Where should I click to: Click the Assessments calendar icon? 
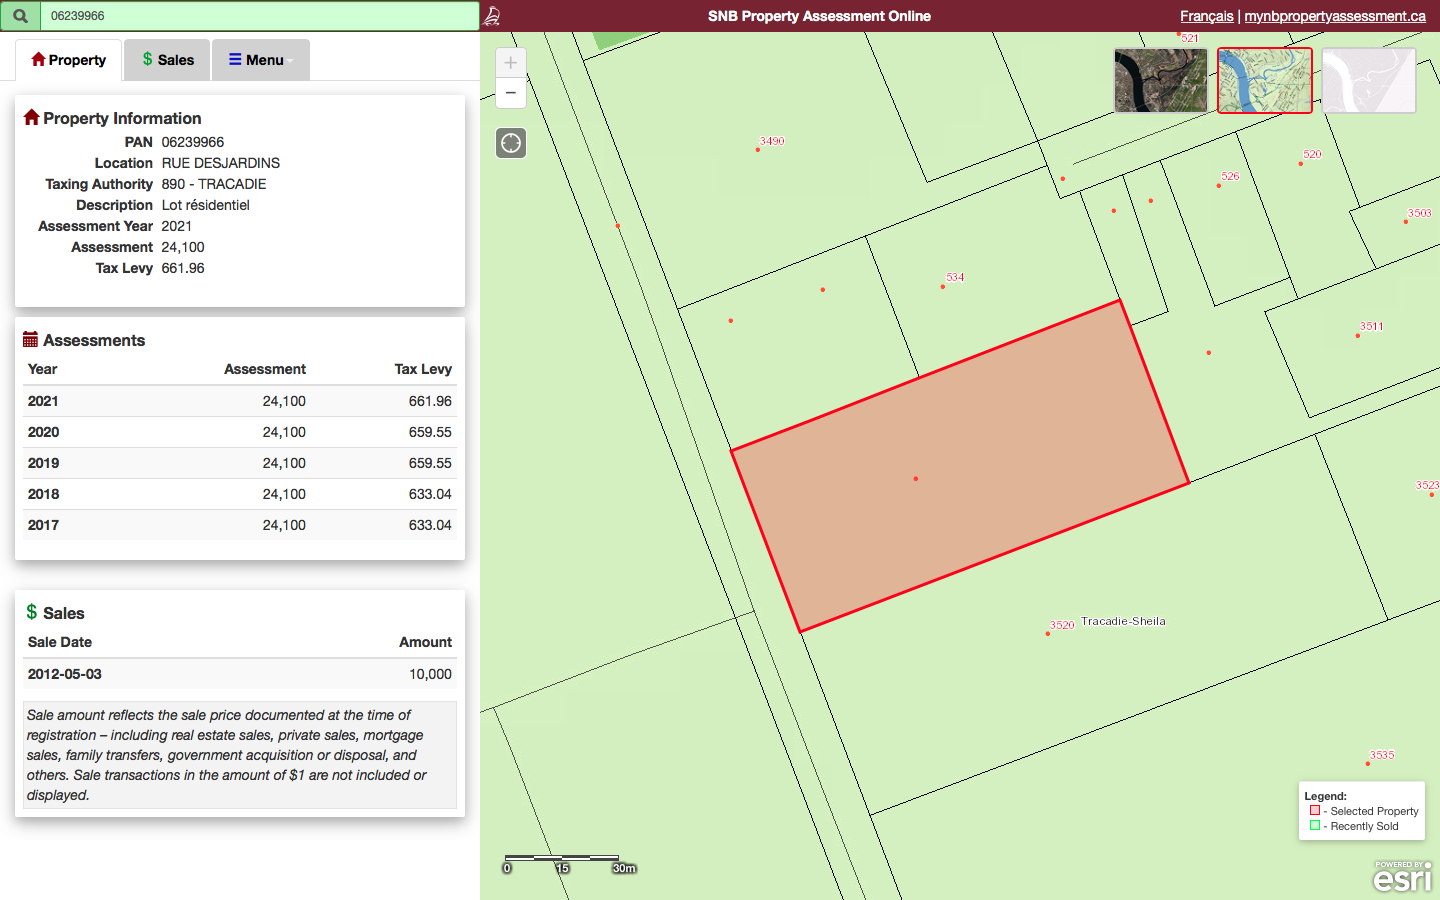click(31, 340)
